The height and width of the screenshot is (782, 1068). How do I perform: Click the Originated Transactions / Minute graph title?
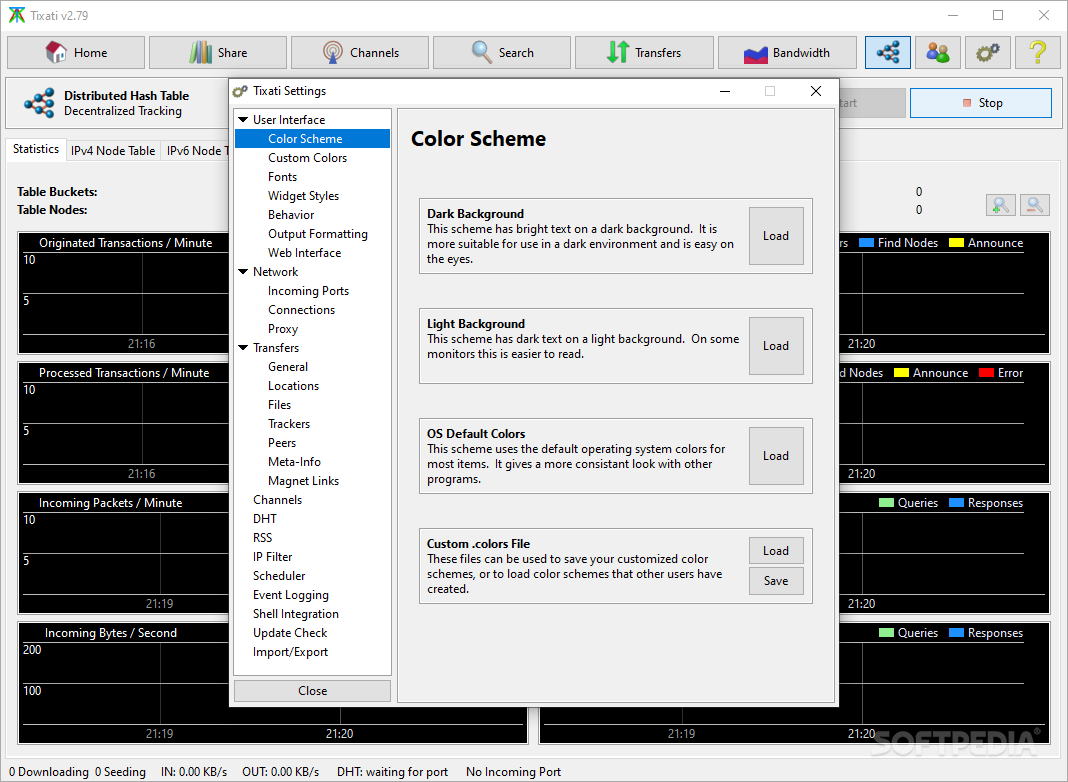click(x=125, y=243)
